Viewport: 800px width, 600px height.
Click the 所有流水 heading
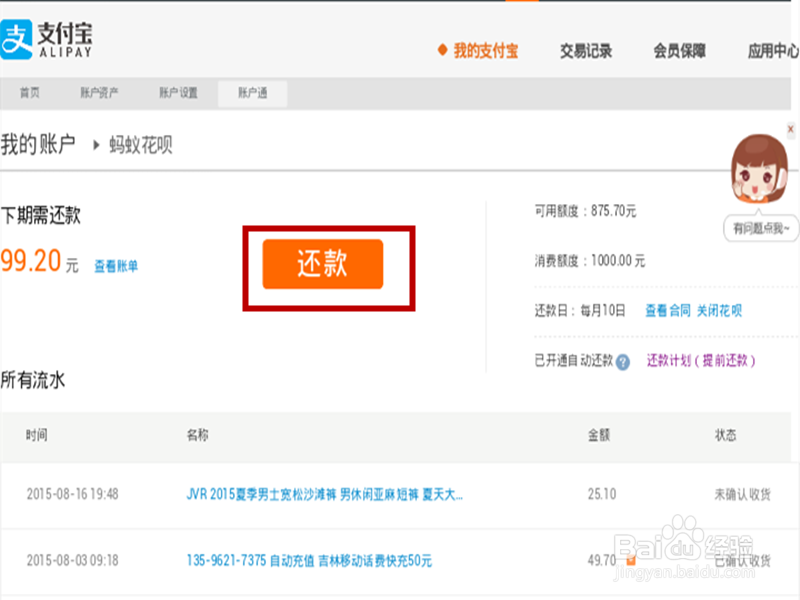point(33,380)
